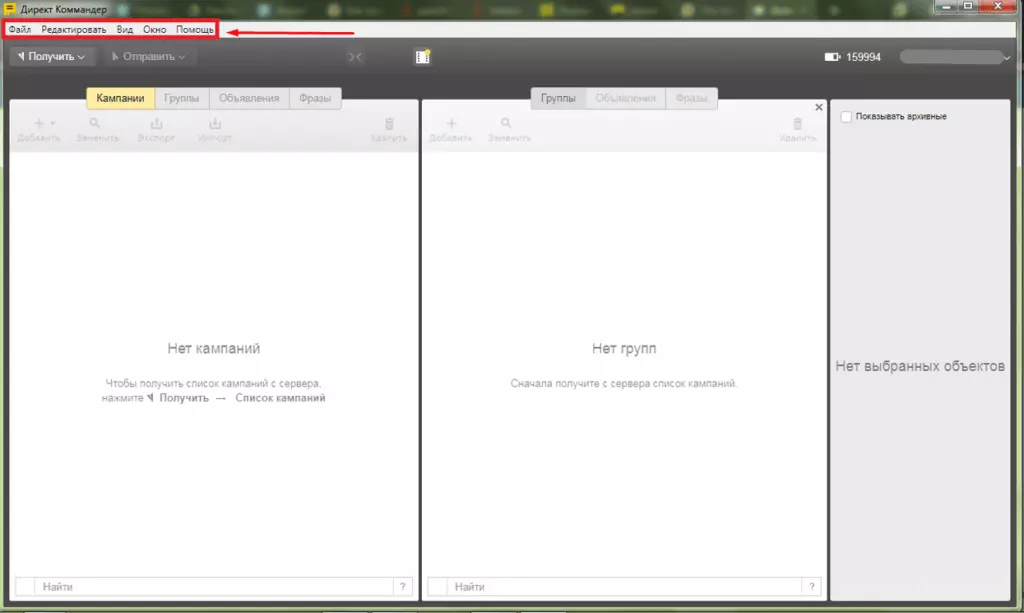The height and width of the screenshot is (613, 1024).
Task: Click Добавить in the campaigns panel
Action: (39, 130)
